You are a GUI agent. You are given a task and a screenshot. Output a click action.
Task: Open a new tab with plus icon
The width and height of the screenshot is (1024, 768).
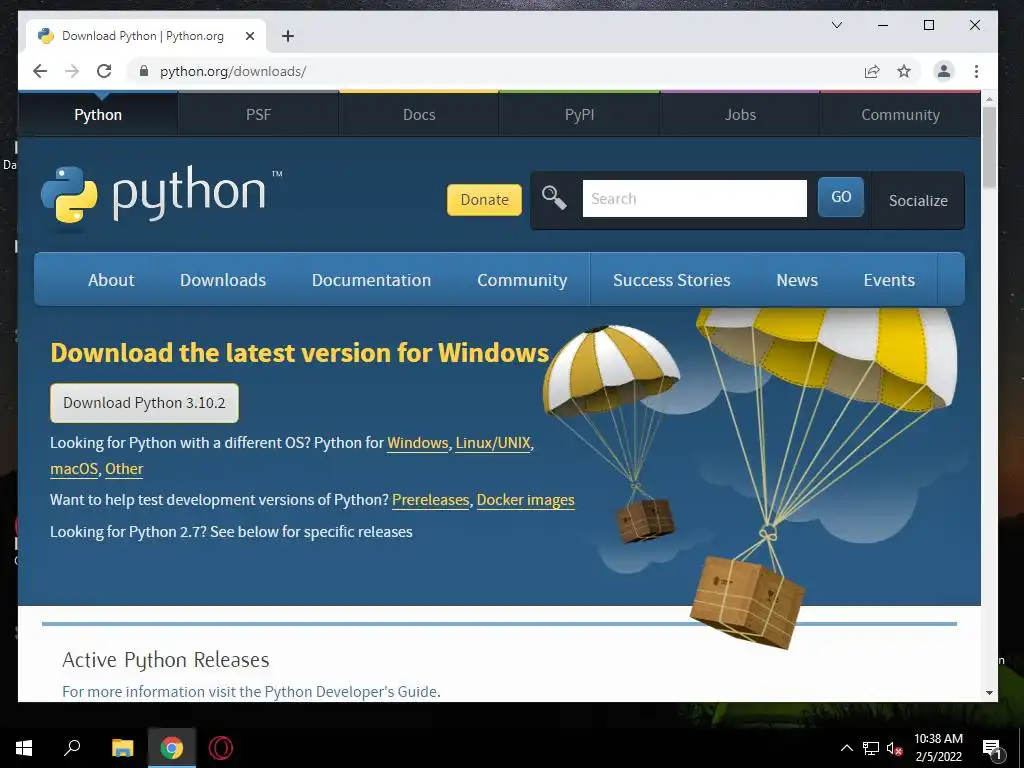288,36
